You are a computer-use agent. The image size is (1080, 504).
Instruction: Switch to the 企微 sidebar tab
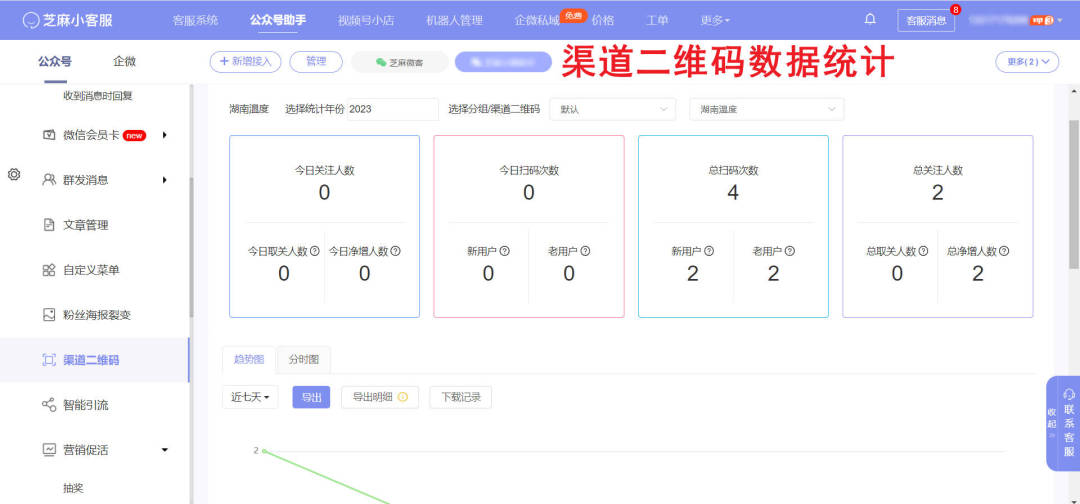pos(124,61)
